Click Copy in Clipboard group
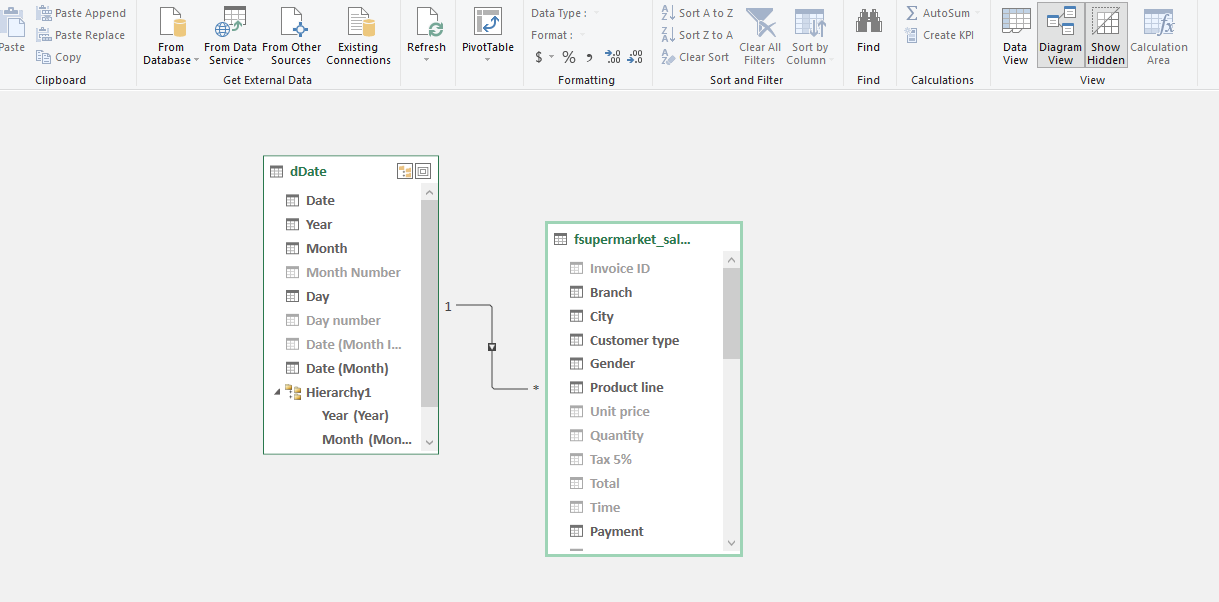The width and height of the screenshot is (1219, 602). [x=59, y=57]
